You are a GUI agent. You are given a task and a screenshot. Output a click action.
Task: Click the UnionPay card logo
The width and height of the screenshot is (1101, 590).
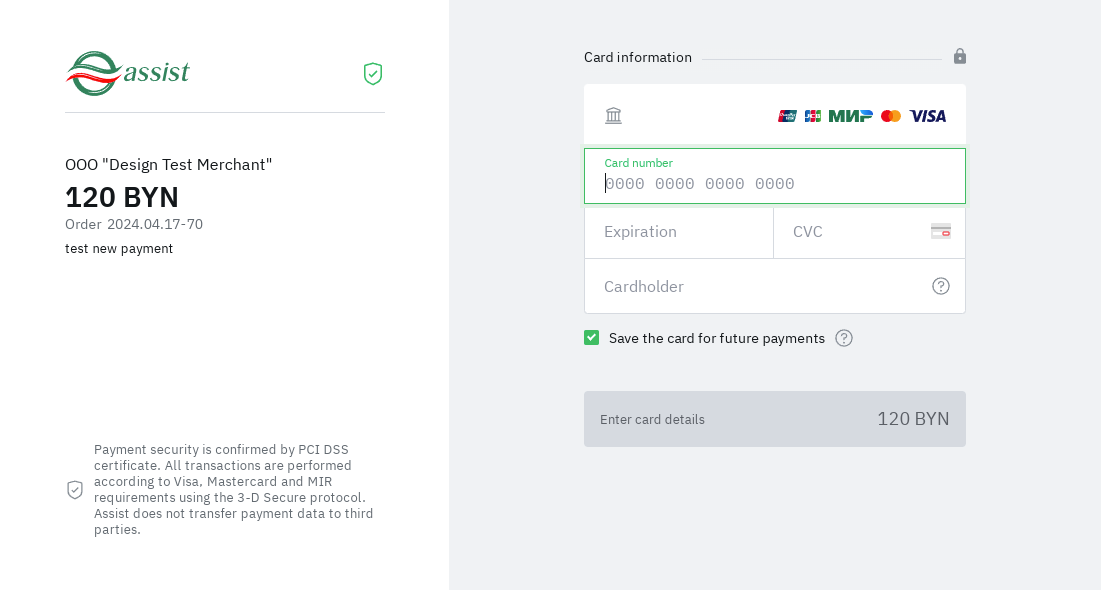[x=787, y=116]
